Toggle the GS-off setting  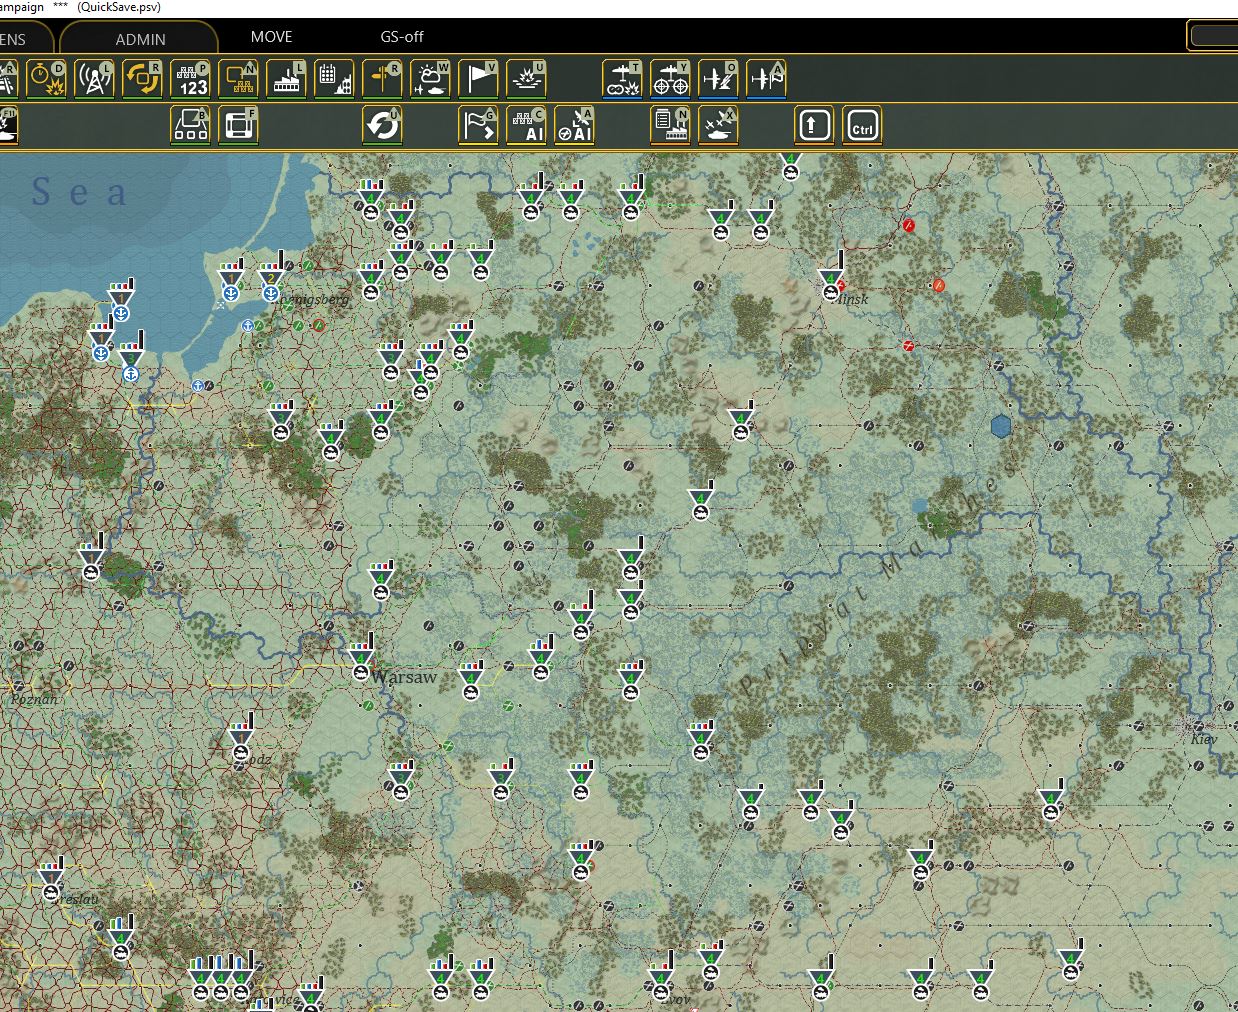402,37
